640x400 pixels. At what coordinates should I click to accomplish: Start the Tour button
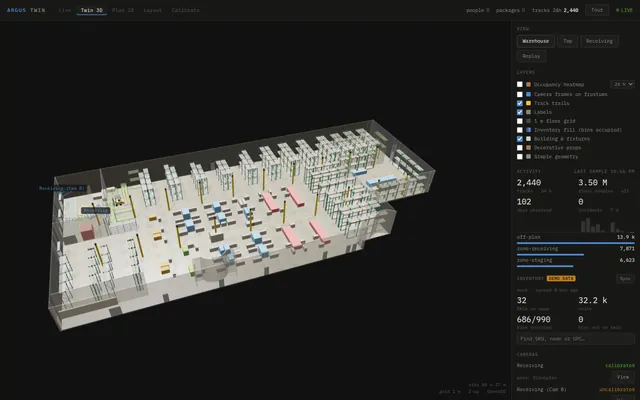(x=597, y=10)
